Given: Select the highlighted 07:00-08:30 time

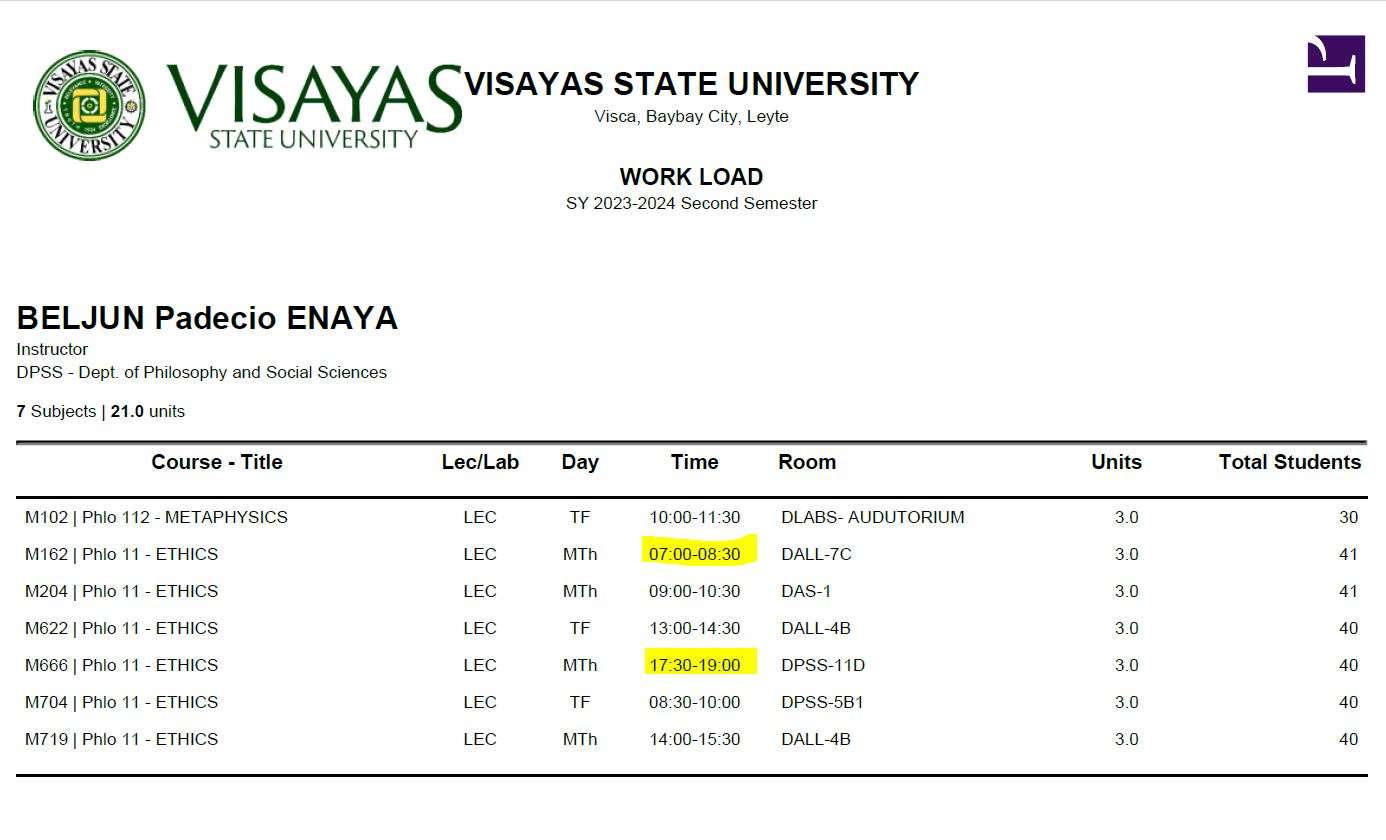Looking at the screenshot, I should click(695, 554).
